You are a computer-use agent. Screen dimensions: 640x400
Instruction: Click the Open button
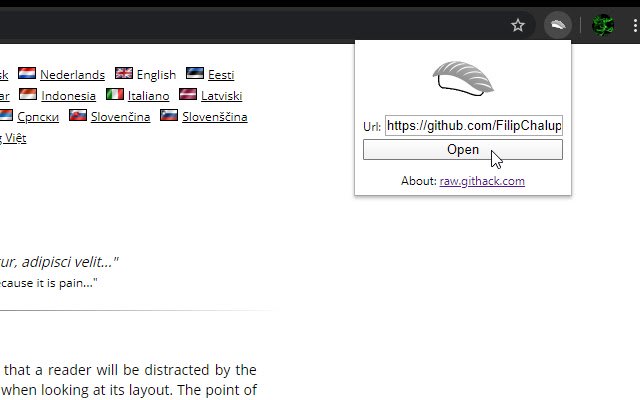coord(463,149)
